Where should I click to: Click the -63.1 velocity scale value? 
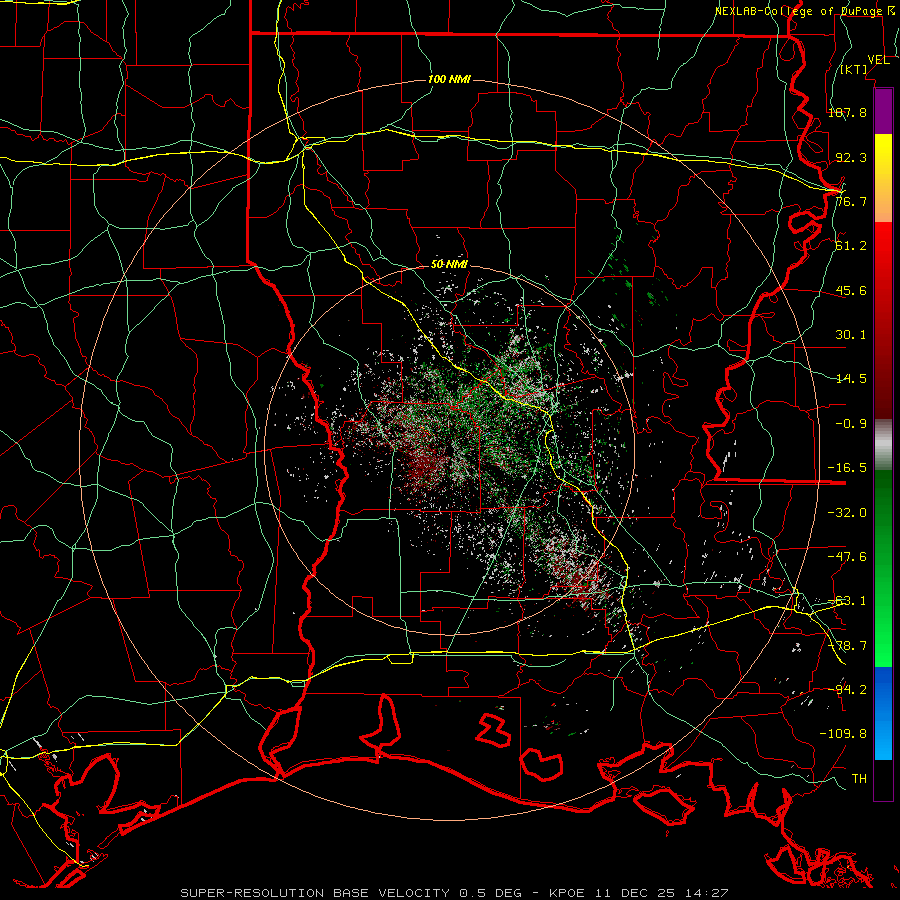click(847, 600)
